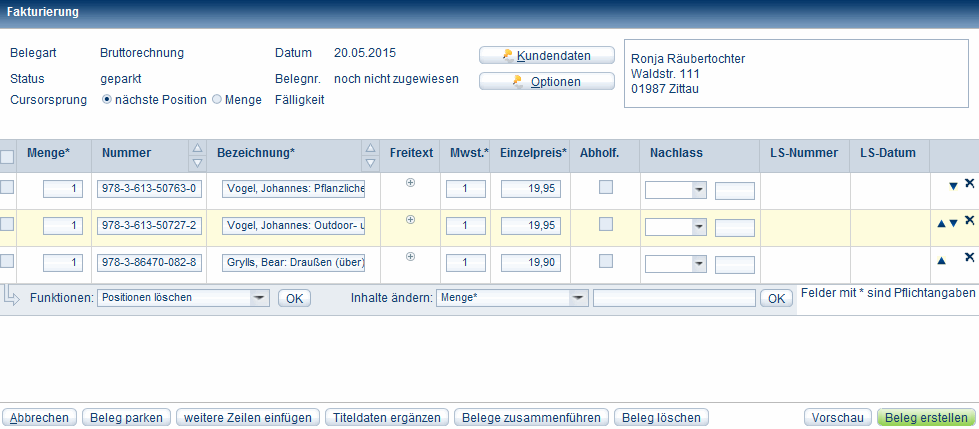Click 'weitere Zeilen einfügen' button
The image size is (979, 429).
pyautogui.click(x=249, y=417)
